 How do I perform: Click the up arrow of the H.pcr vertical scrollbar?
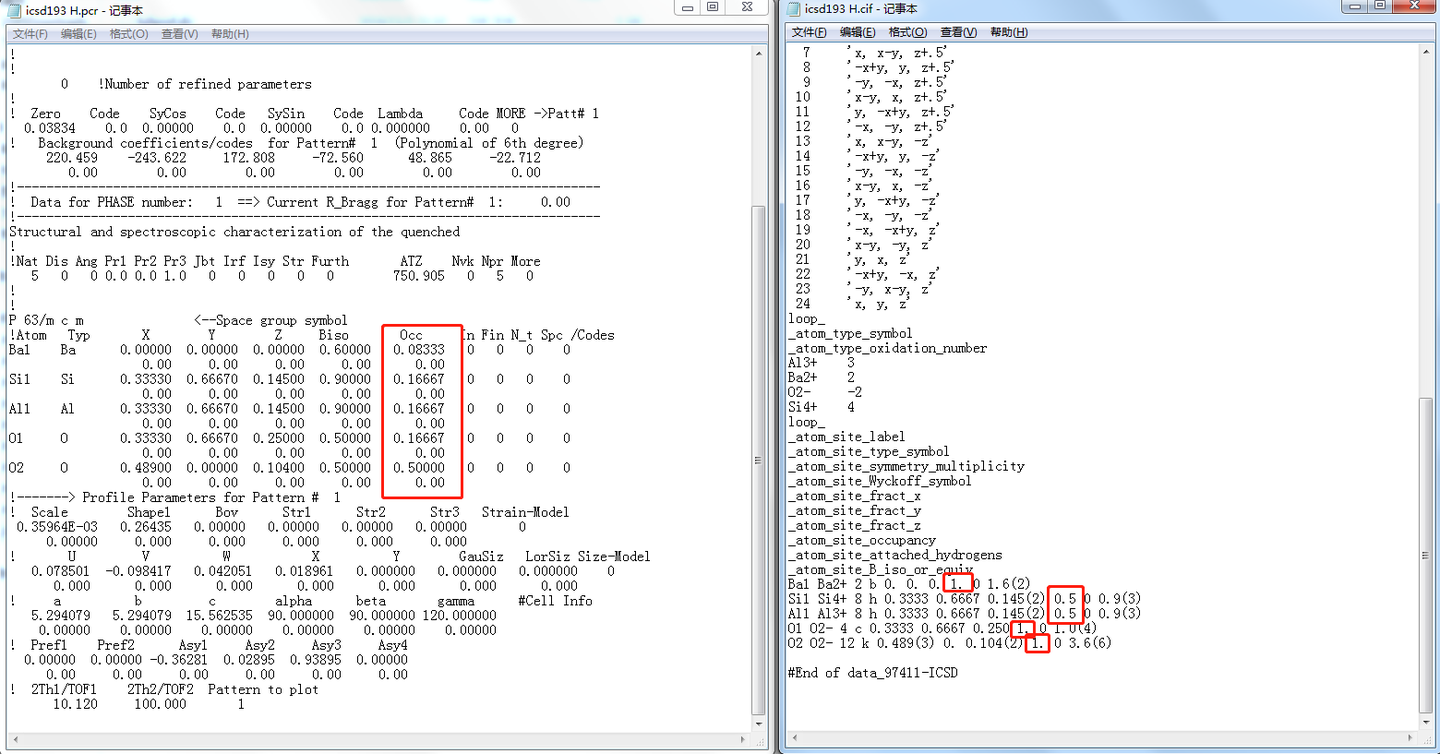coord(759,55)
